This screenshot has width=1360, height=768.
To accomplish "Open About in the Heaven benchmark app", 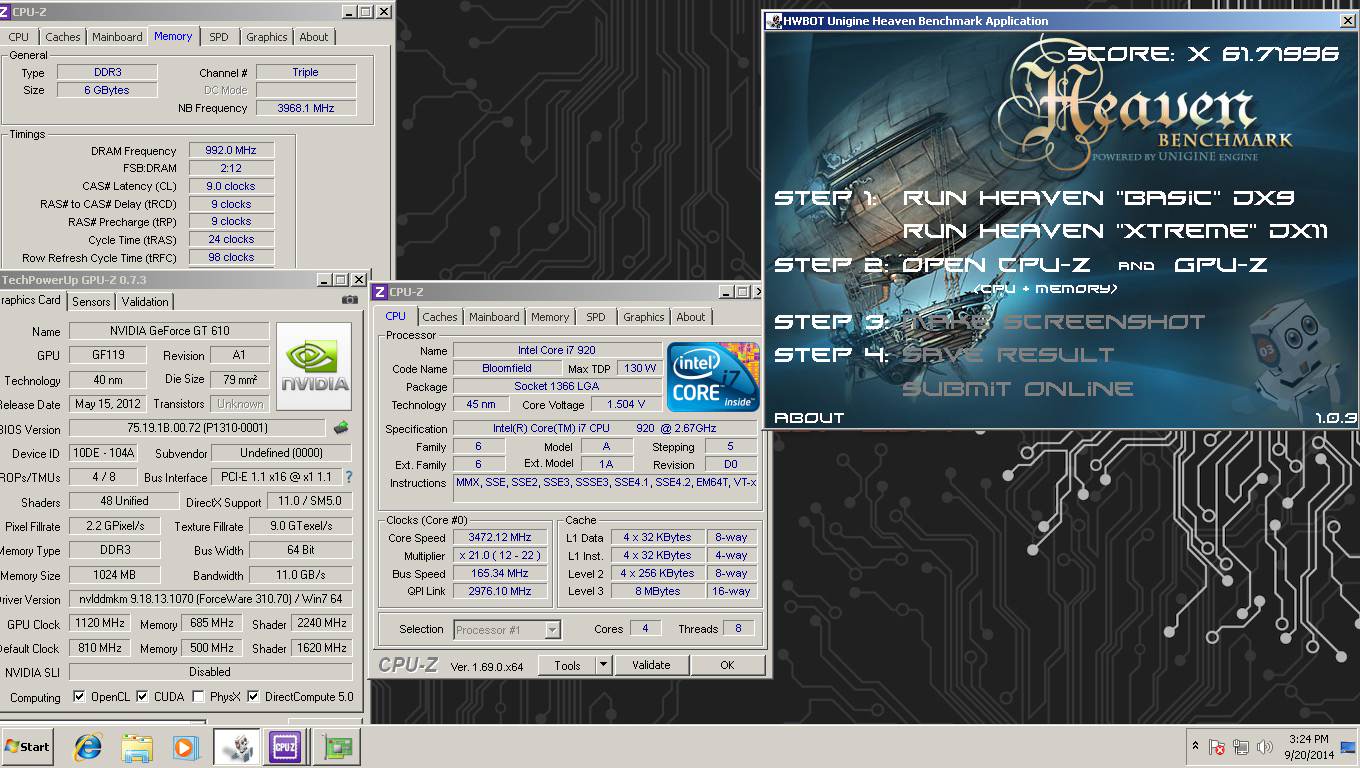I will point(809,417).
